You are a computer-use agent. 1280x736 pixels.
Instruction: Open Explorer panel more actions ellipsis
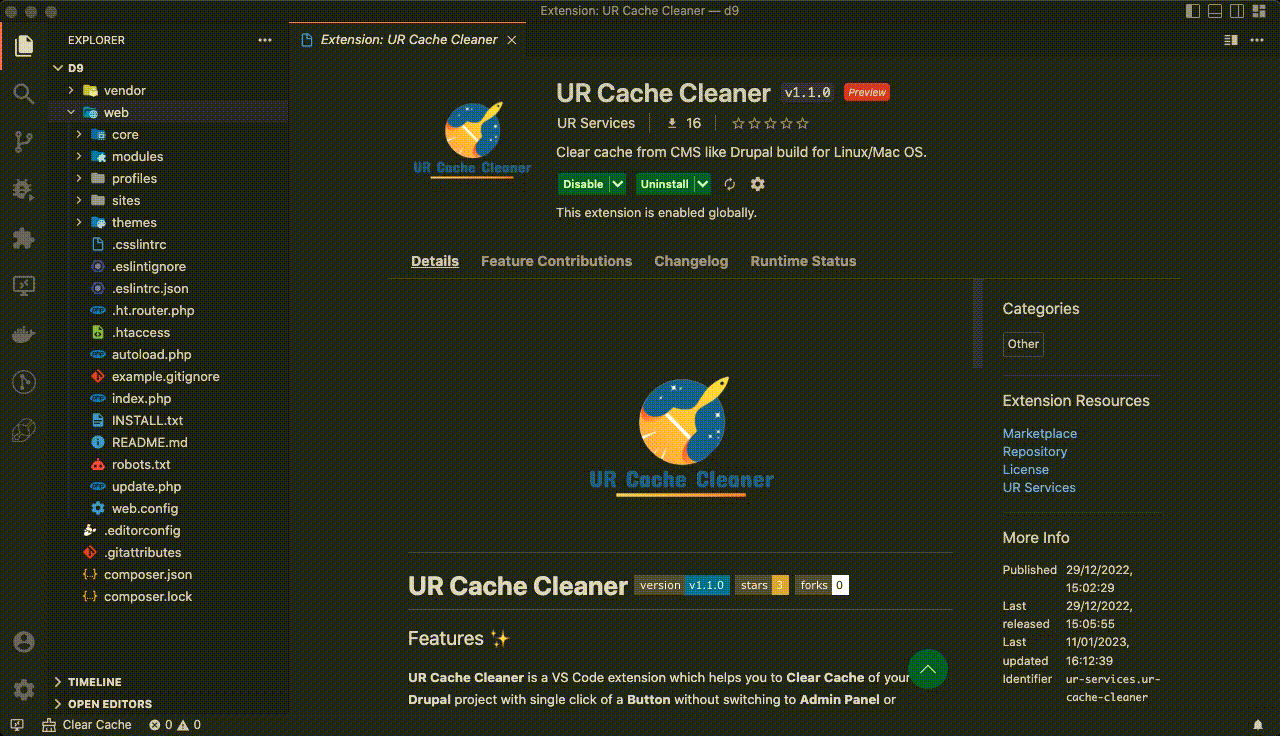[x=264, y=40]
